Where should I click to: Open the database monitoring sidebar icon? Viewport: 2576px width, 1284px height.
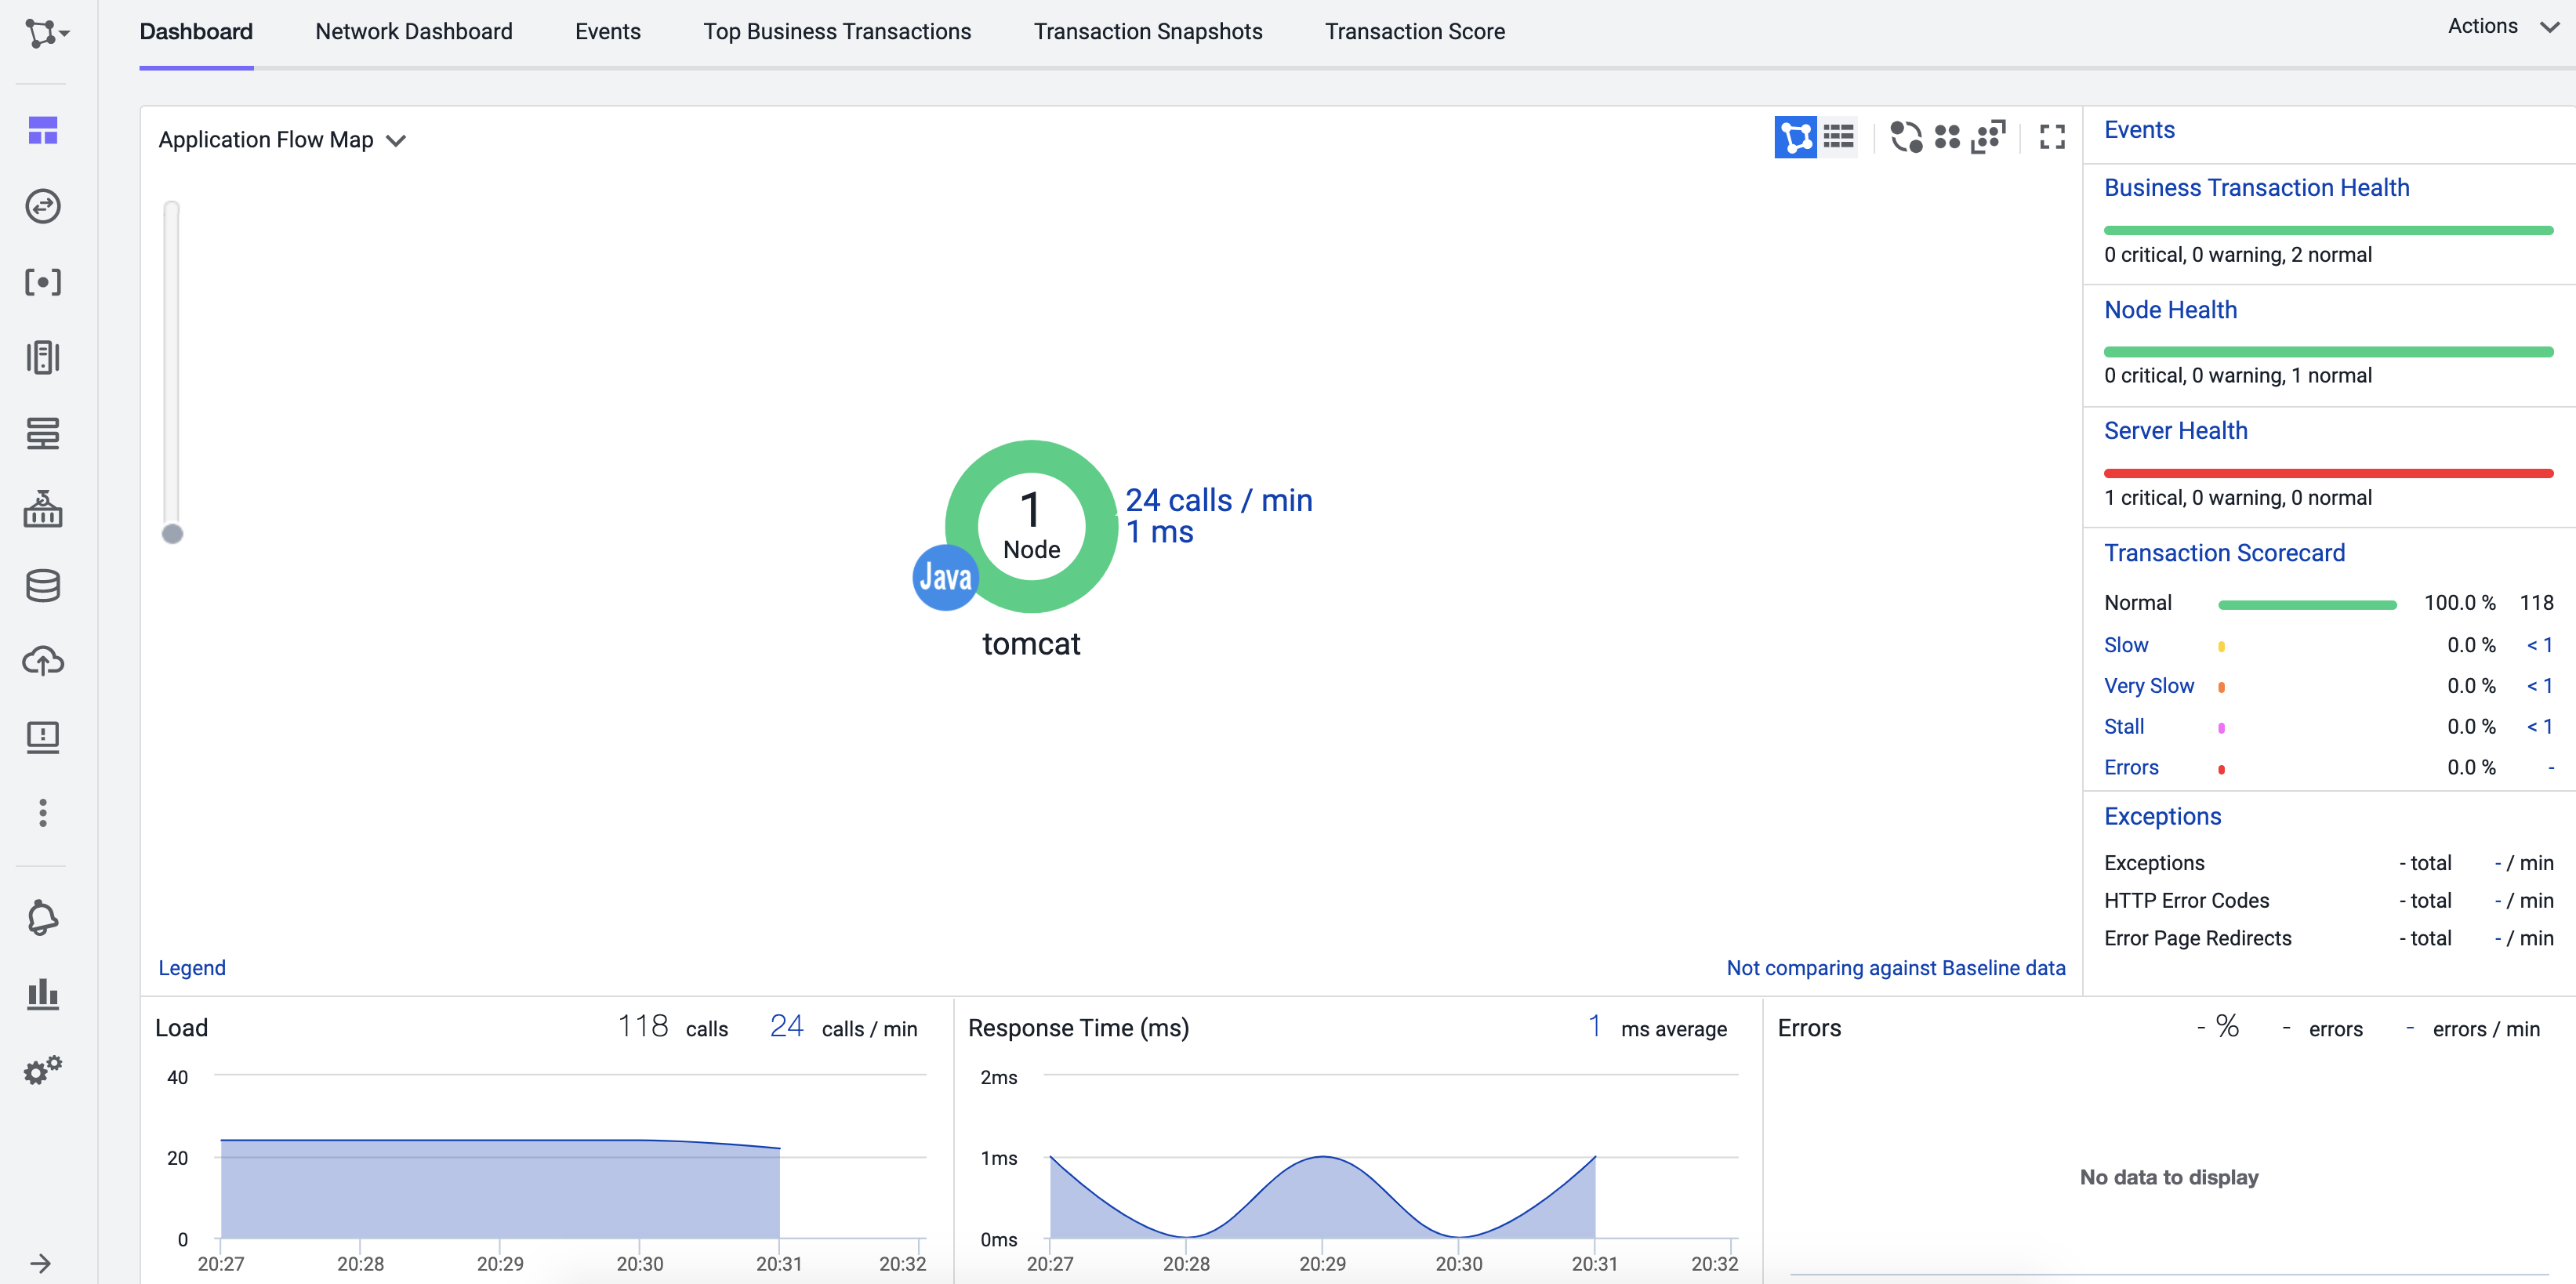pyautogui.click(x=43, y=586)
